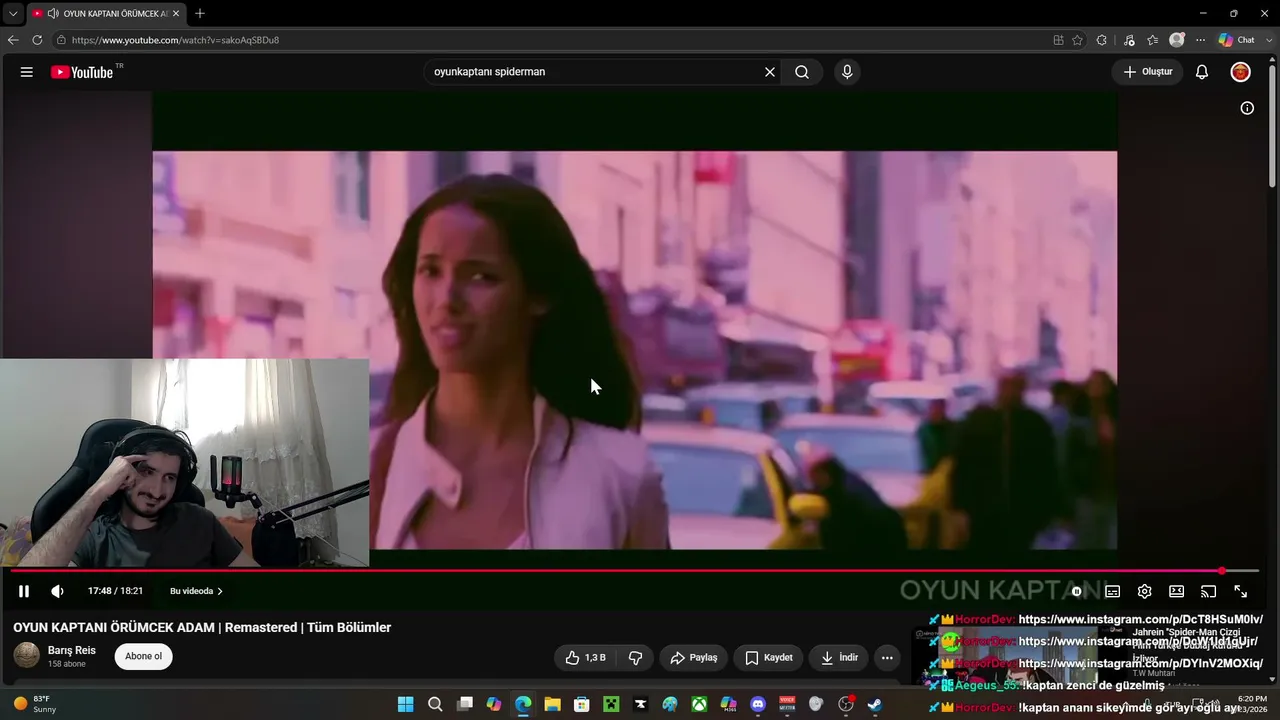Open the Xbox app on taskbar
1280x720 pixels.
click(699, 704)
